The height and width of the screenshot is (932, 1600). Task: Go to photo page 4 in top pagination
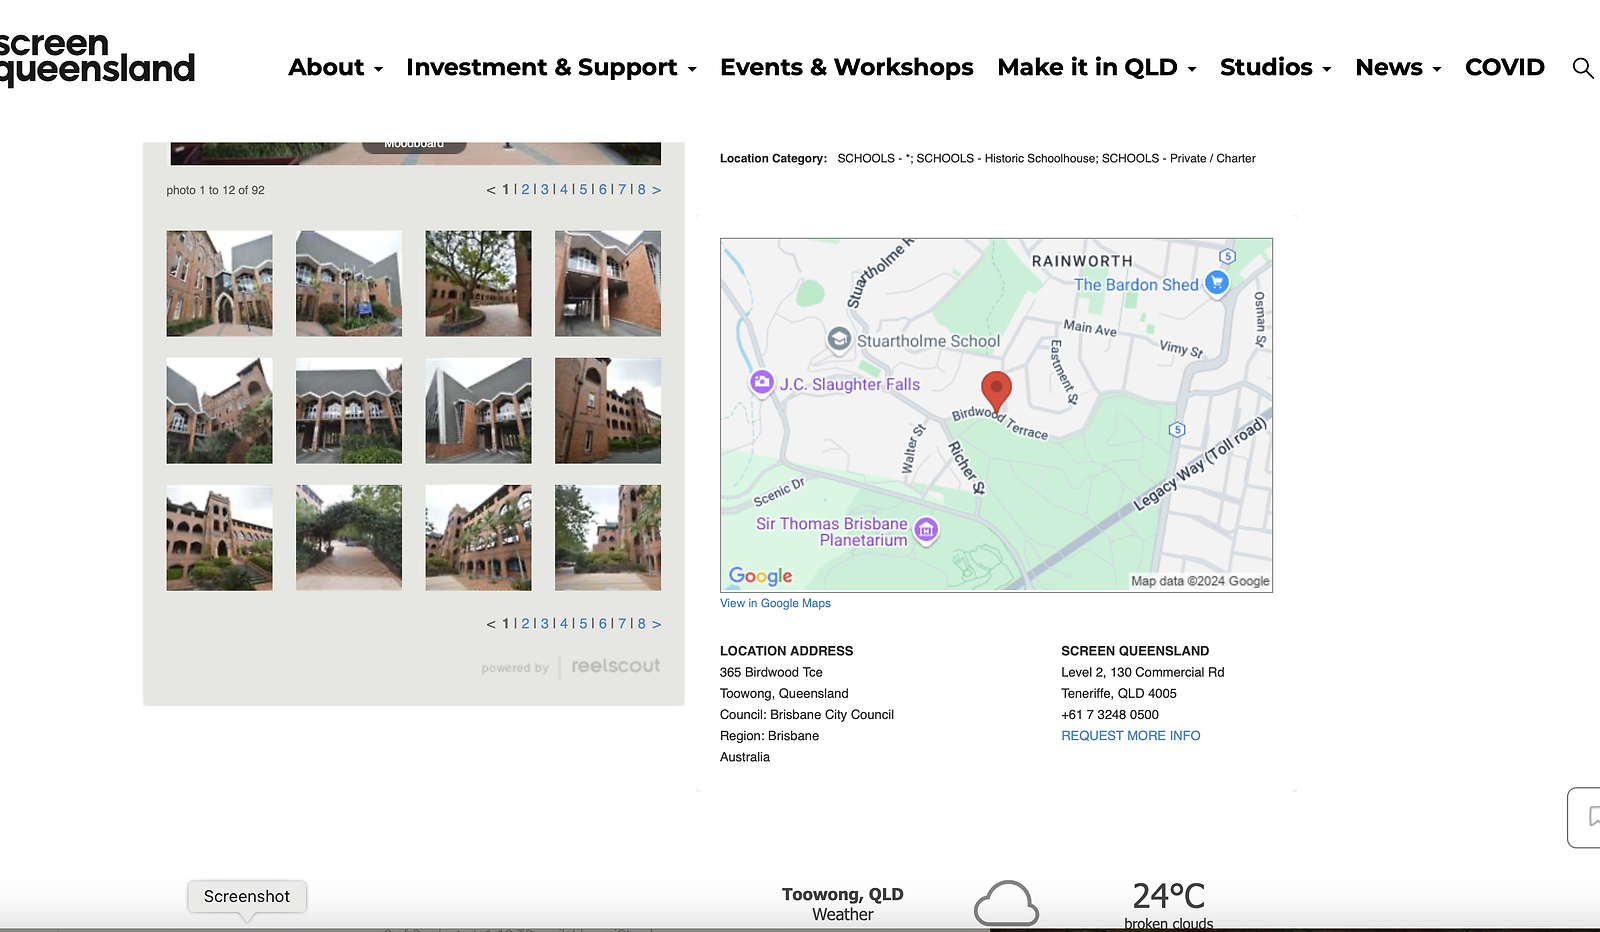[x=564, y=189]
